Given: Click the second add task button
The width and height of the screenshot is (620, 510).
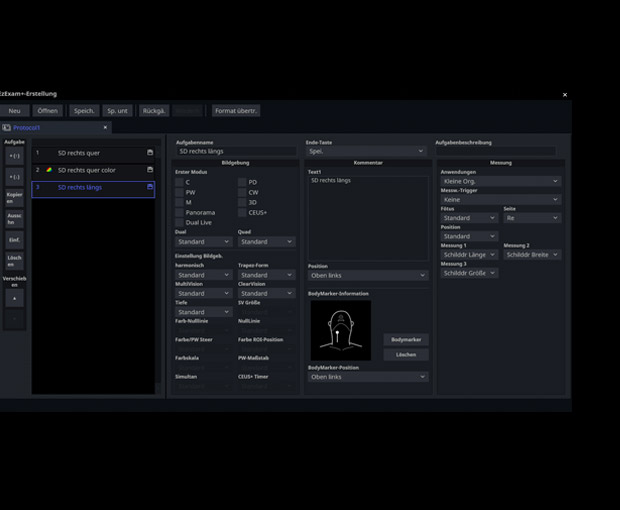Looking at the screenshot, I should click(x=14, y=177).
